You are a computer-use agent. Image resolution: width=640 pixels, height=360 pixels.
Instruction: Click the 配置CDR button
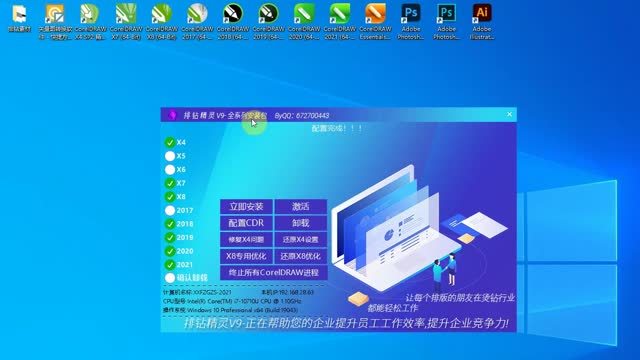pos(246,223)
